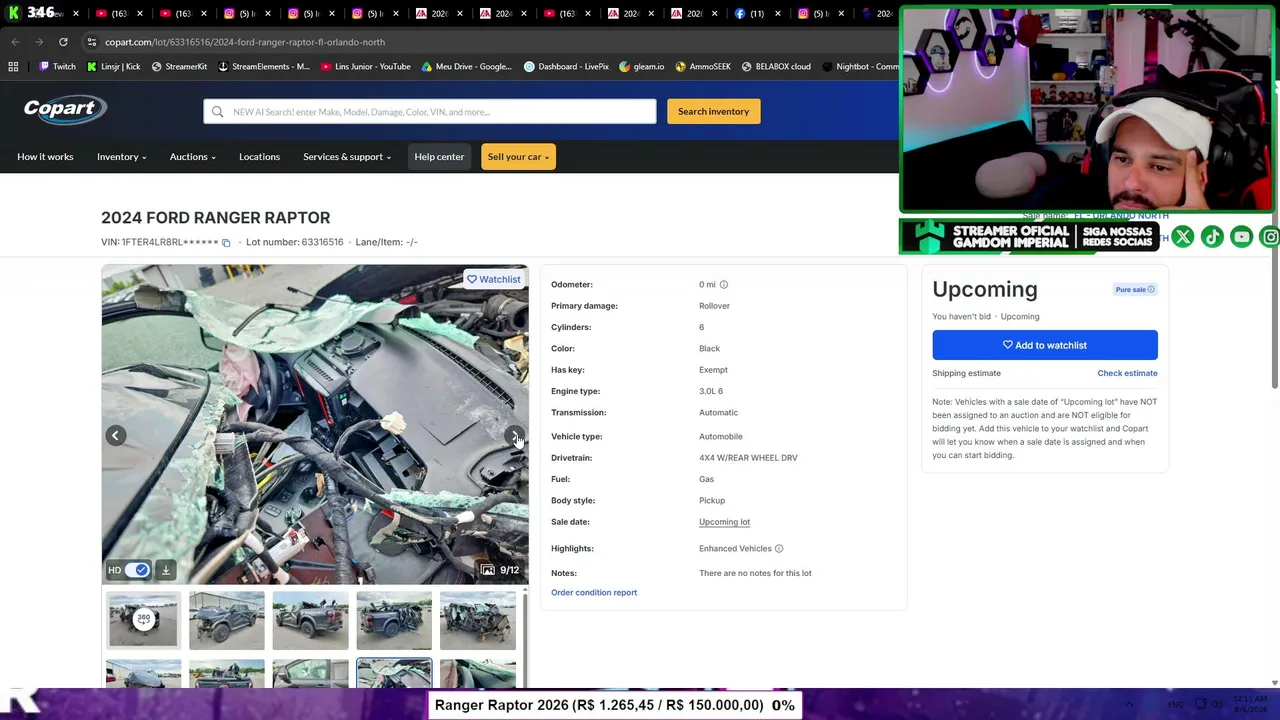Open the Linsjr | Kick bookmark
Screen dimensions: 1280x720
[114, 67]
